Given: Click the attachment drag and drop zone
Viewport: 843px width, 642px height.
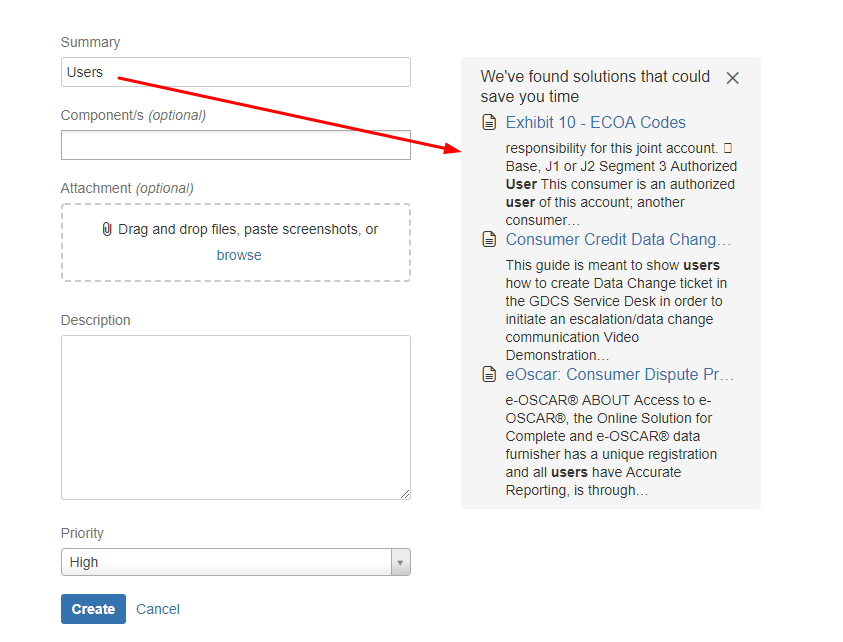Looking at the screenshot, I should click(x=235, y=242).
